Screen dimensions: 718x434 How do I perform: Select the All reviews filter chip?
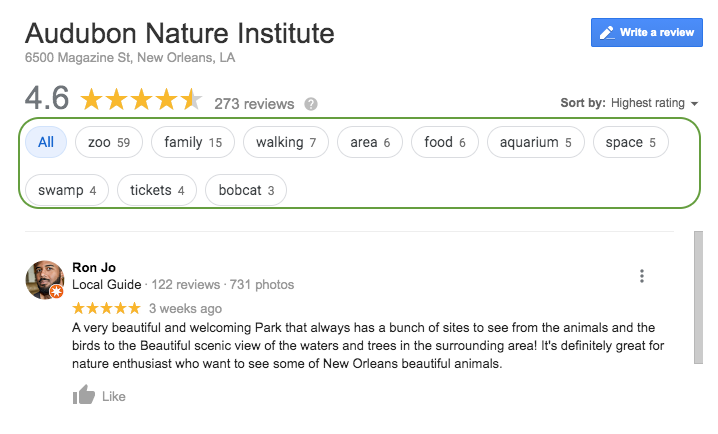tap(46, 142)
